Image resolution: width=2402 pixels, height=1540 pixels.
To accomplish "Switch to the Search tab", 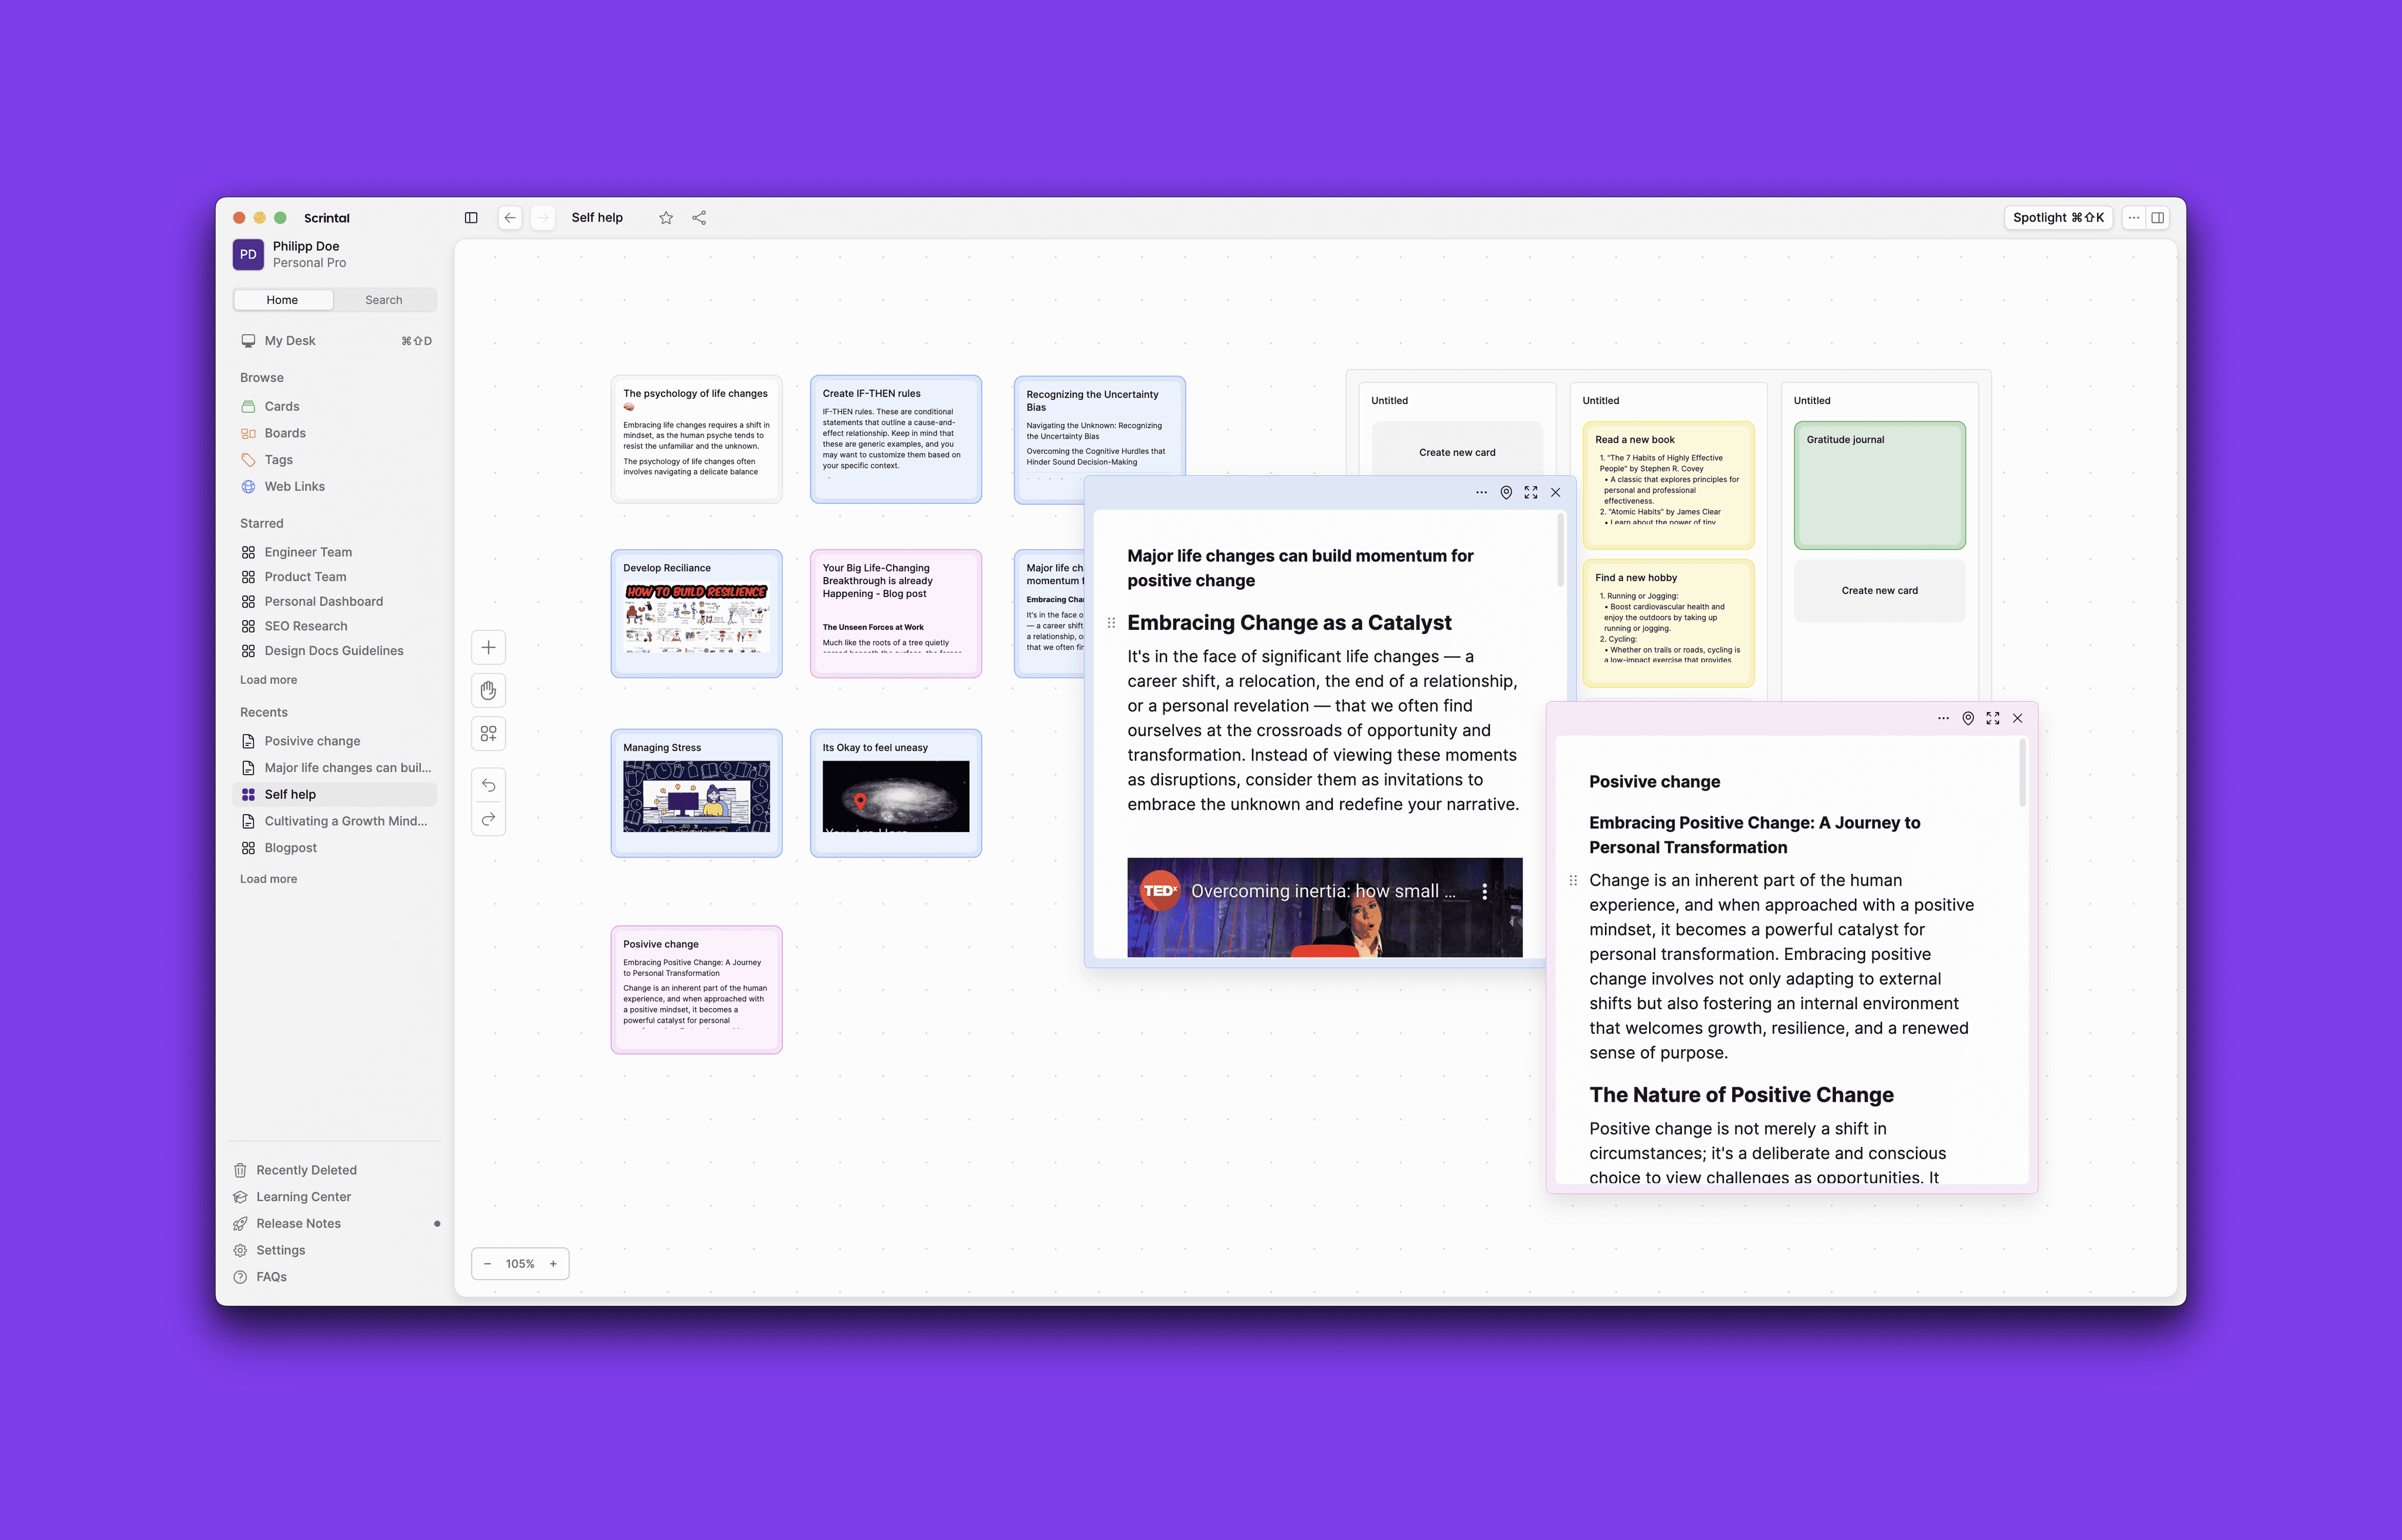I will (x=383, y=300).
